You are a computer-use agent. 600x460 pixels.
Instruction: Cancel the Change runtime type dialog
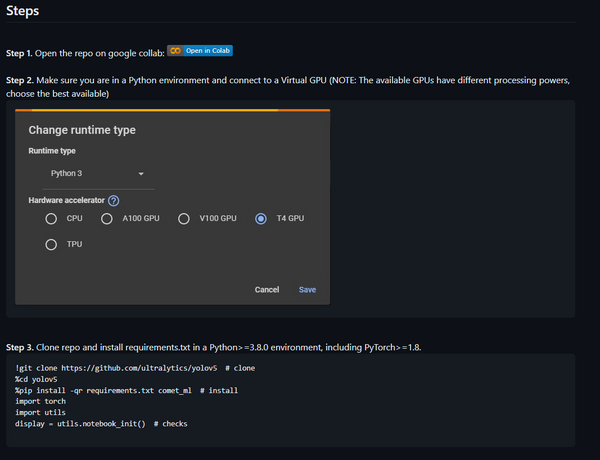click(x=267, y=290)
